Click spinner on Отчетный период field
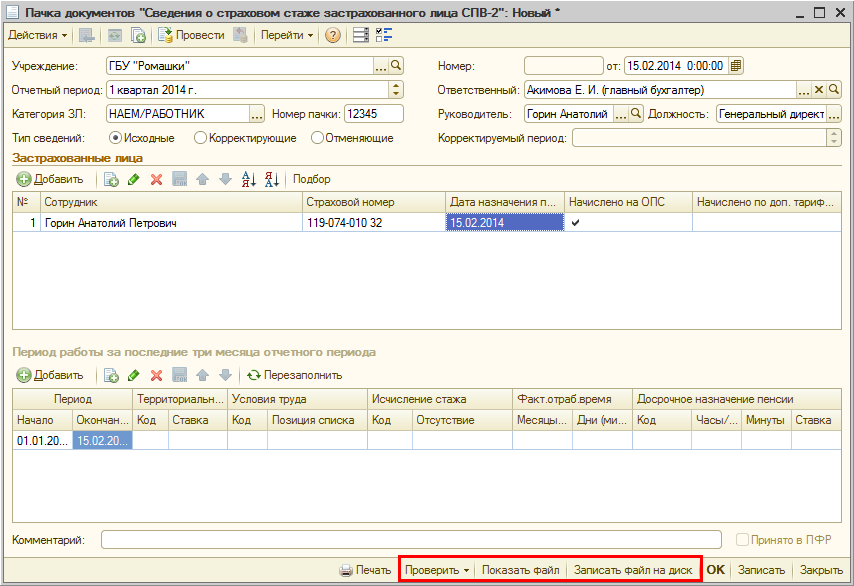Image resolution: width=854 pixels, height=586 pixels. click(396, 90)
